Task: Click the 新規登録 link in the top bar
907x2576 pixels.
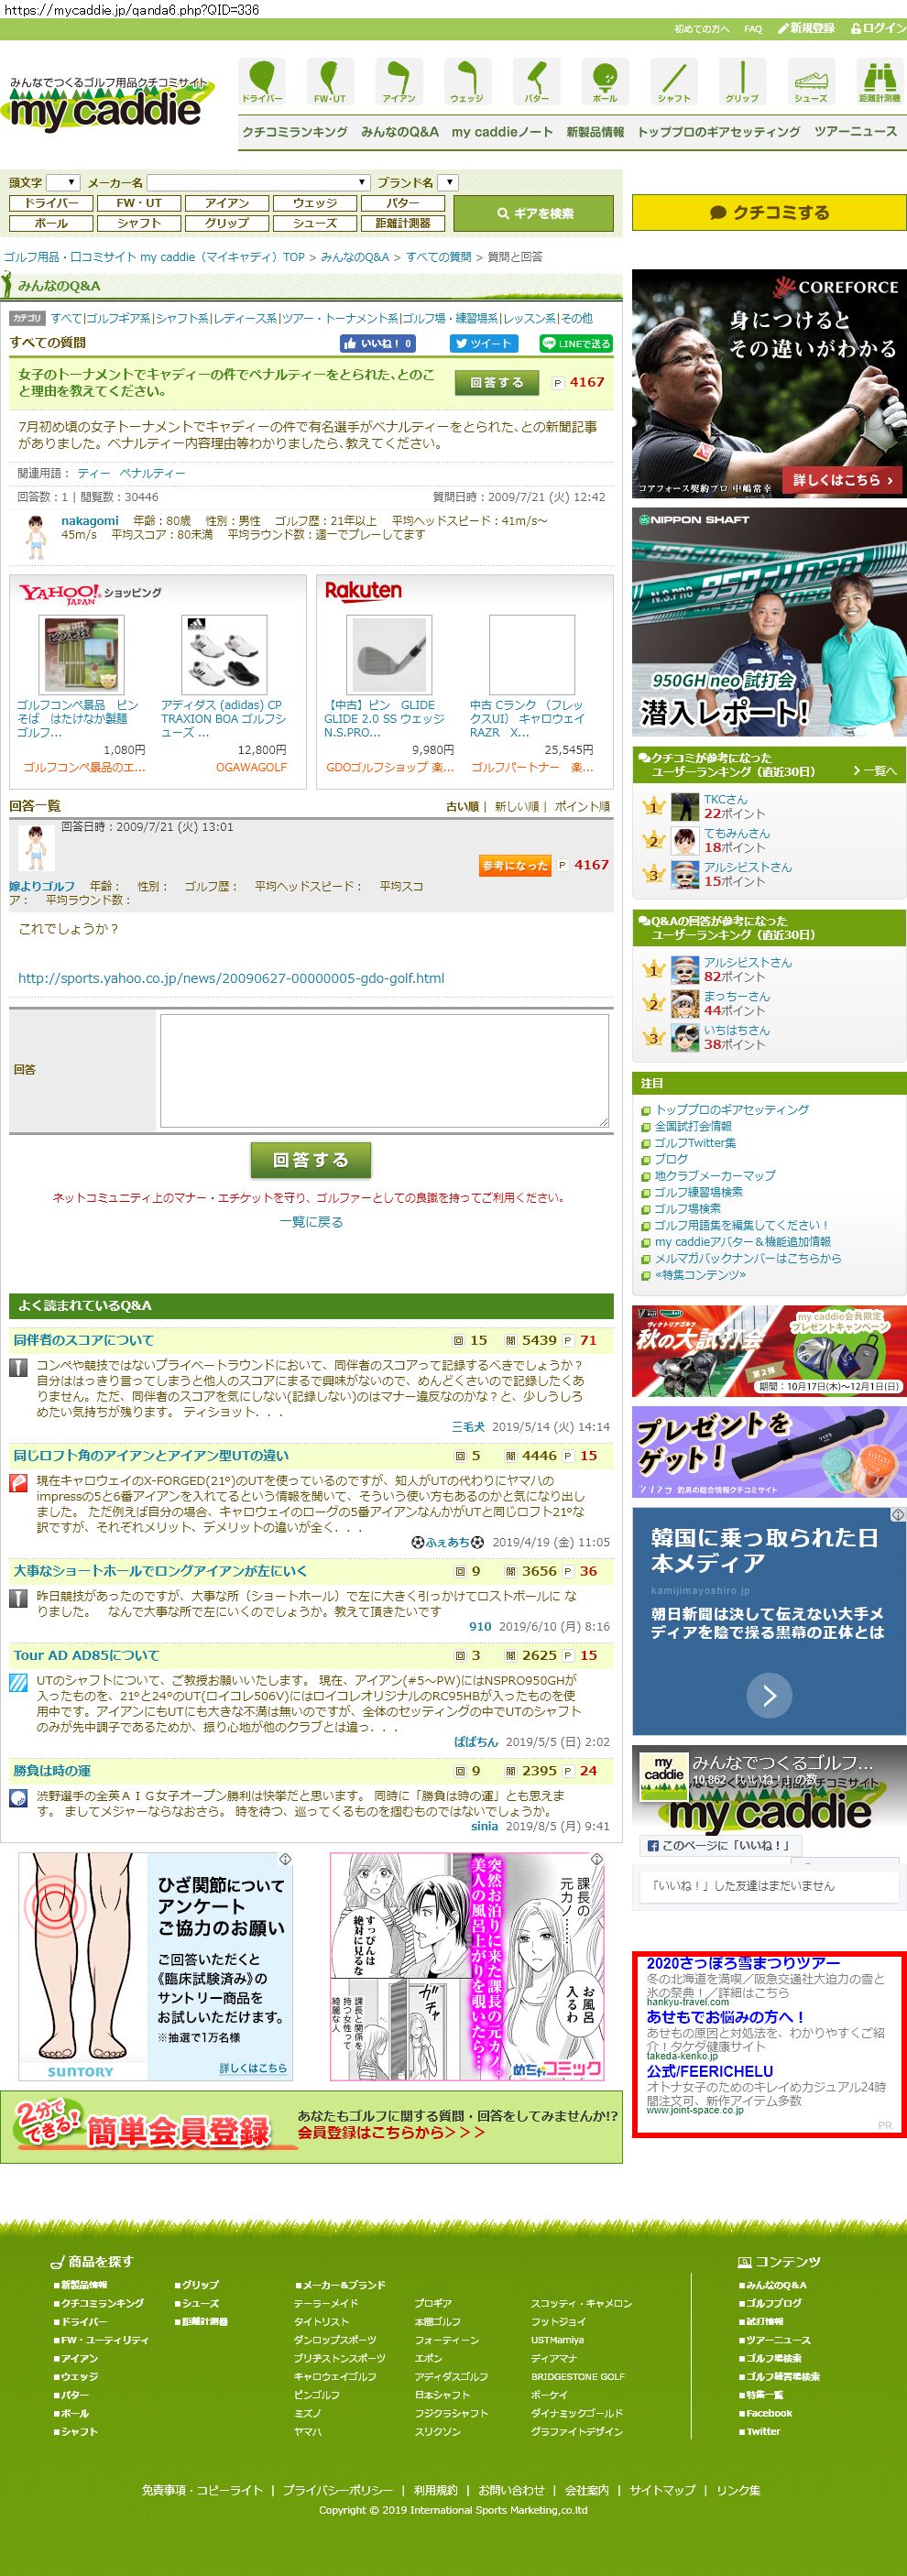Action: tap(806, 28)
